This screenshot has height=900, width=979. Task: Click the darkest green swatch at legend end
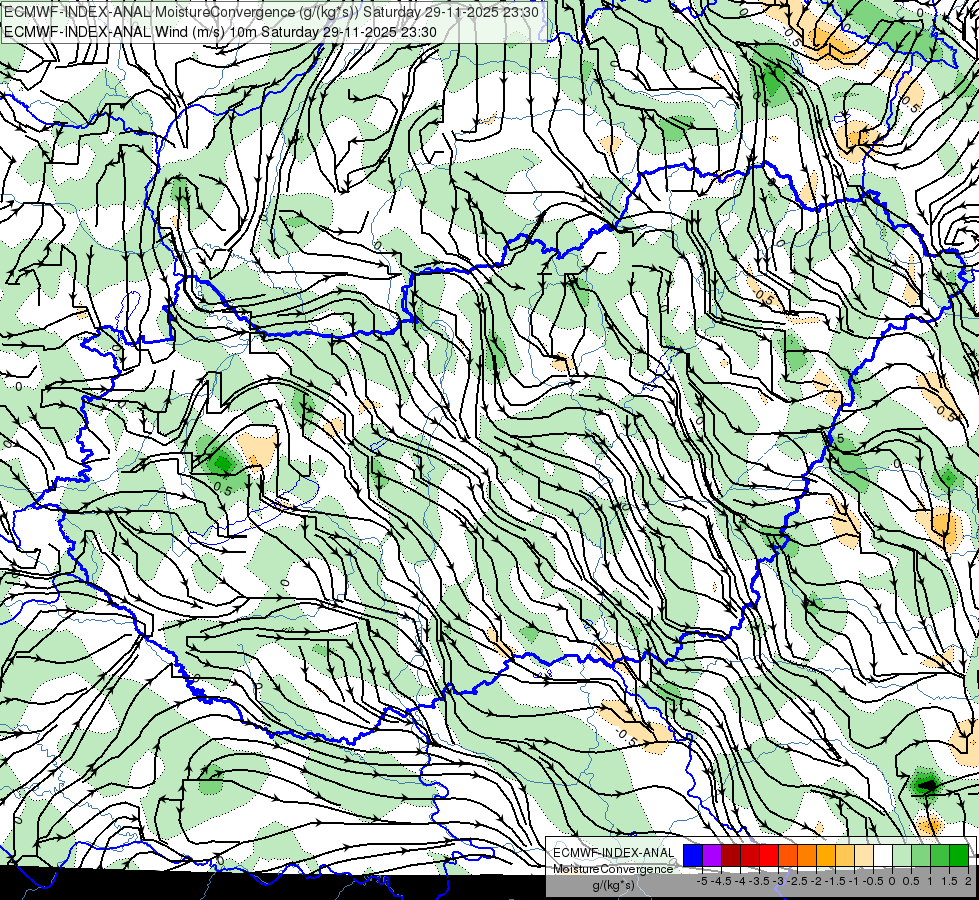pos(958,855)
